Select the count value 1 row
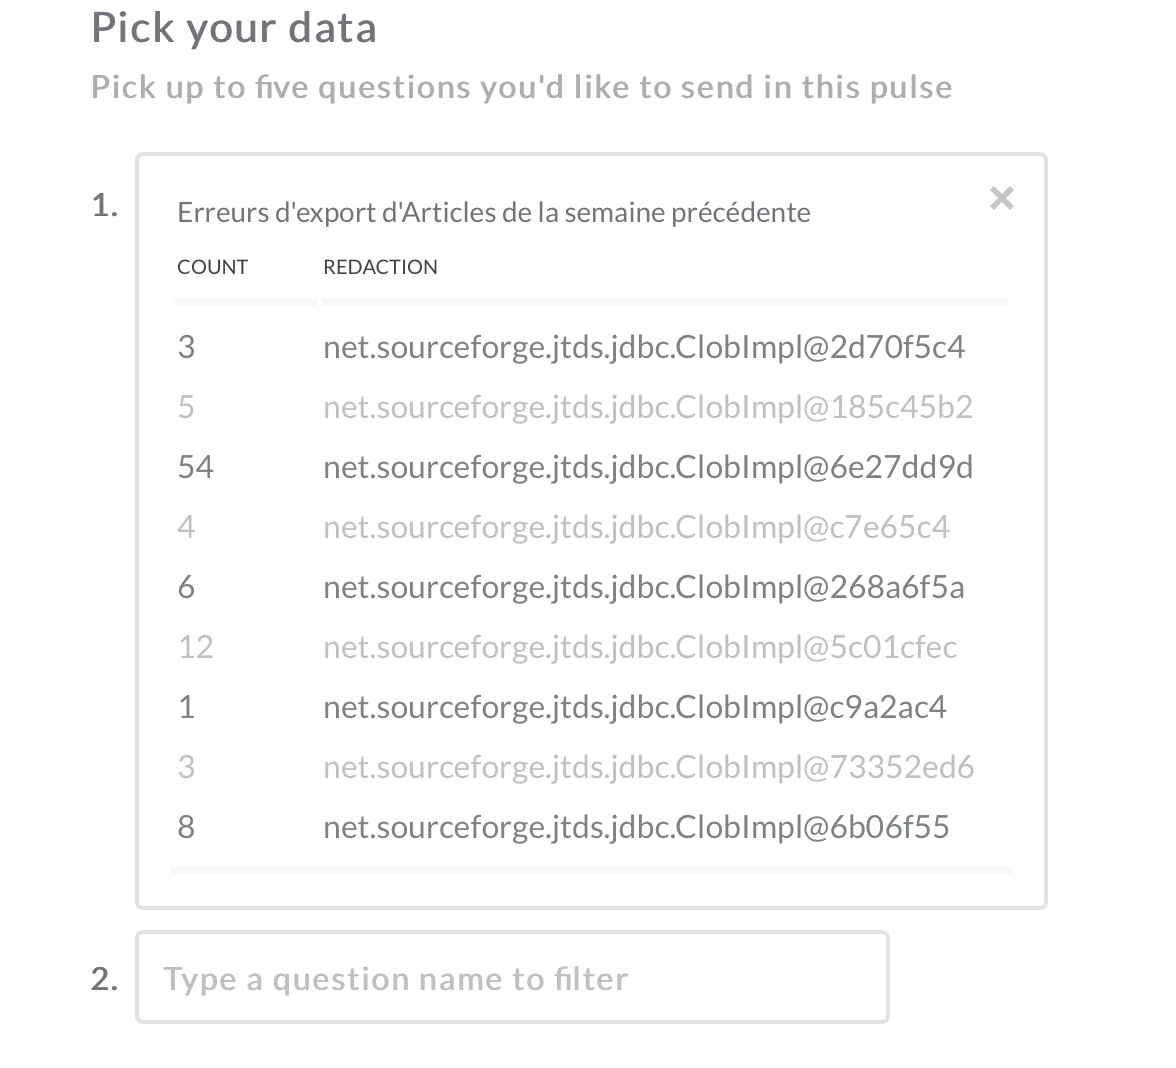The image size is (1176, 1068). [186, 706]
